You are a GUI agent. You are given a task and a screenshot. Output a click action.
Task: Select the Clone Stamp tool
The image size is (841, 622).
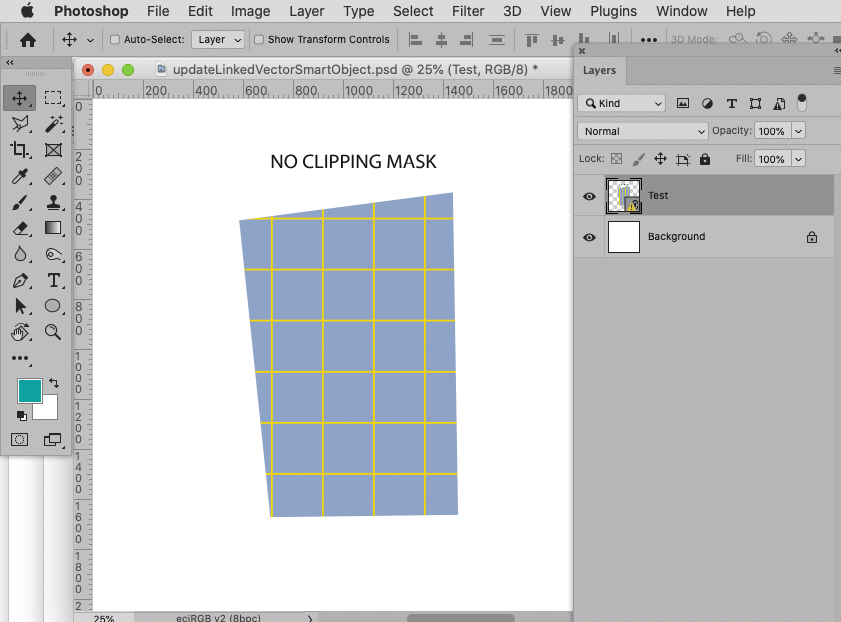click(x=53, y=202)
